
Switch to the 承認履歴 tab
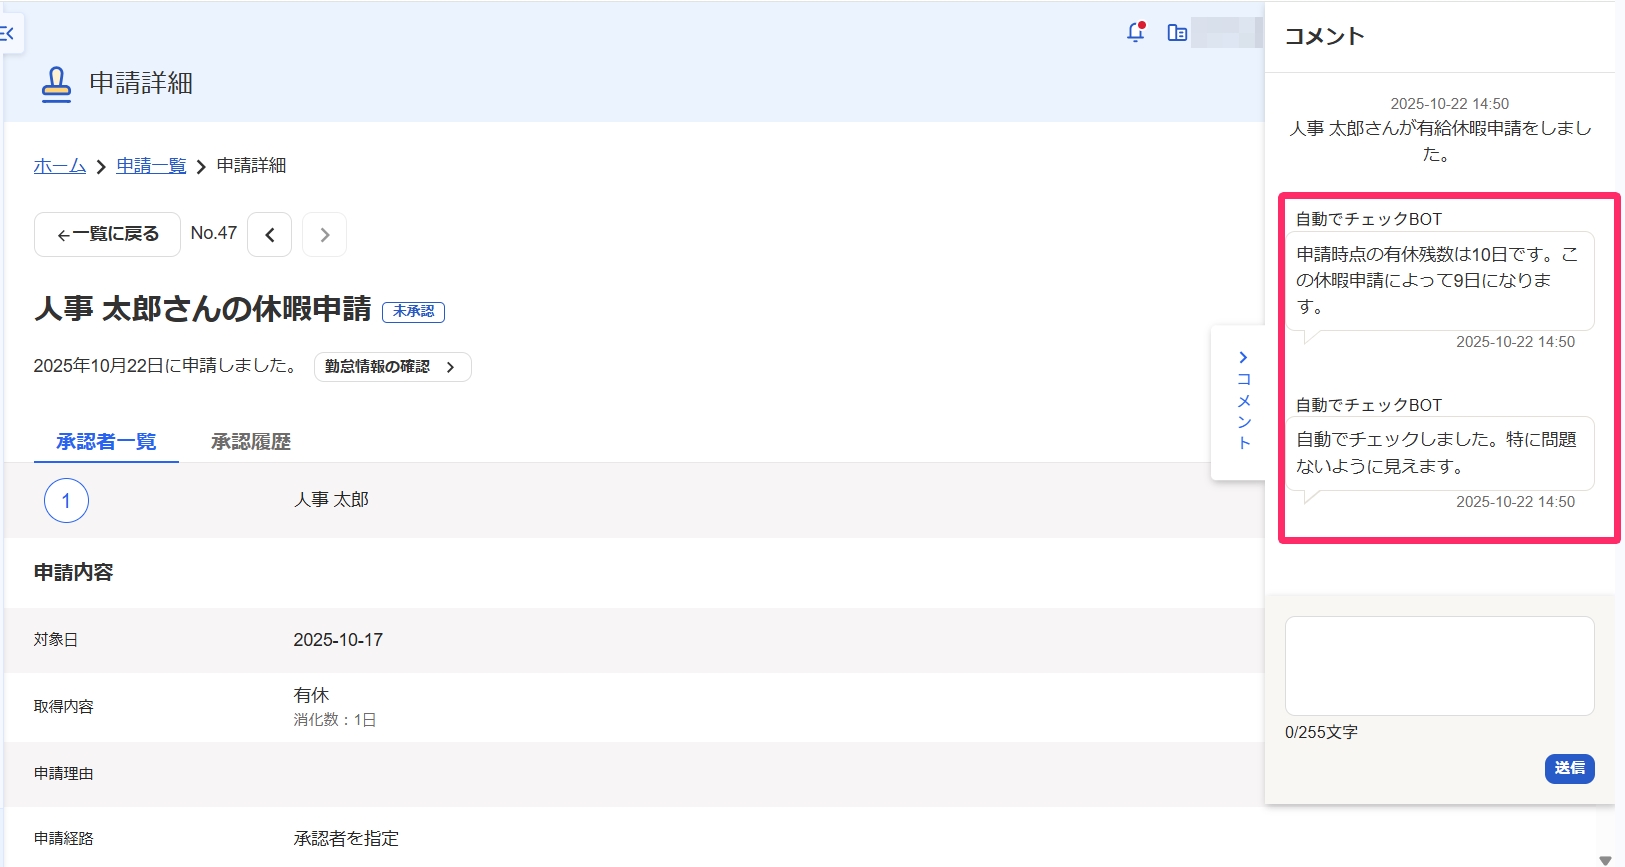pos(251,442)
